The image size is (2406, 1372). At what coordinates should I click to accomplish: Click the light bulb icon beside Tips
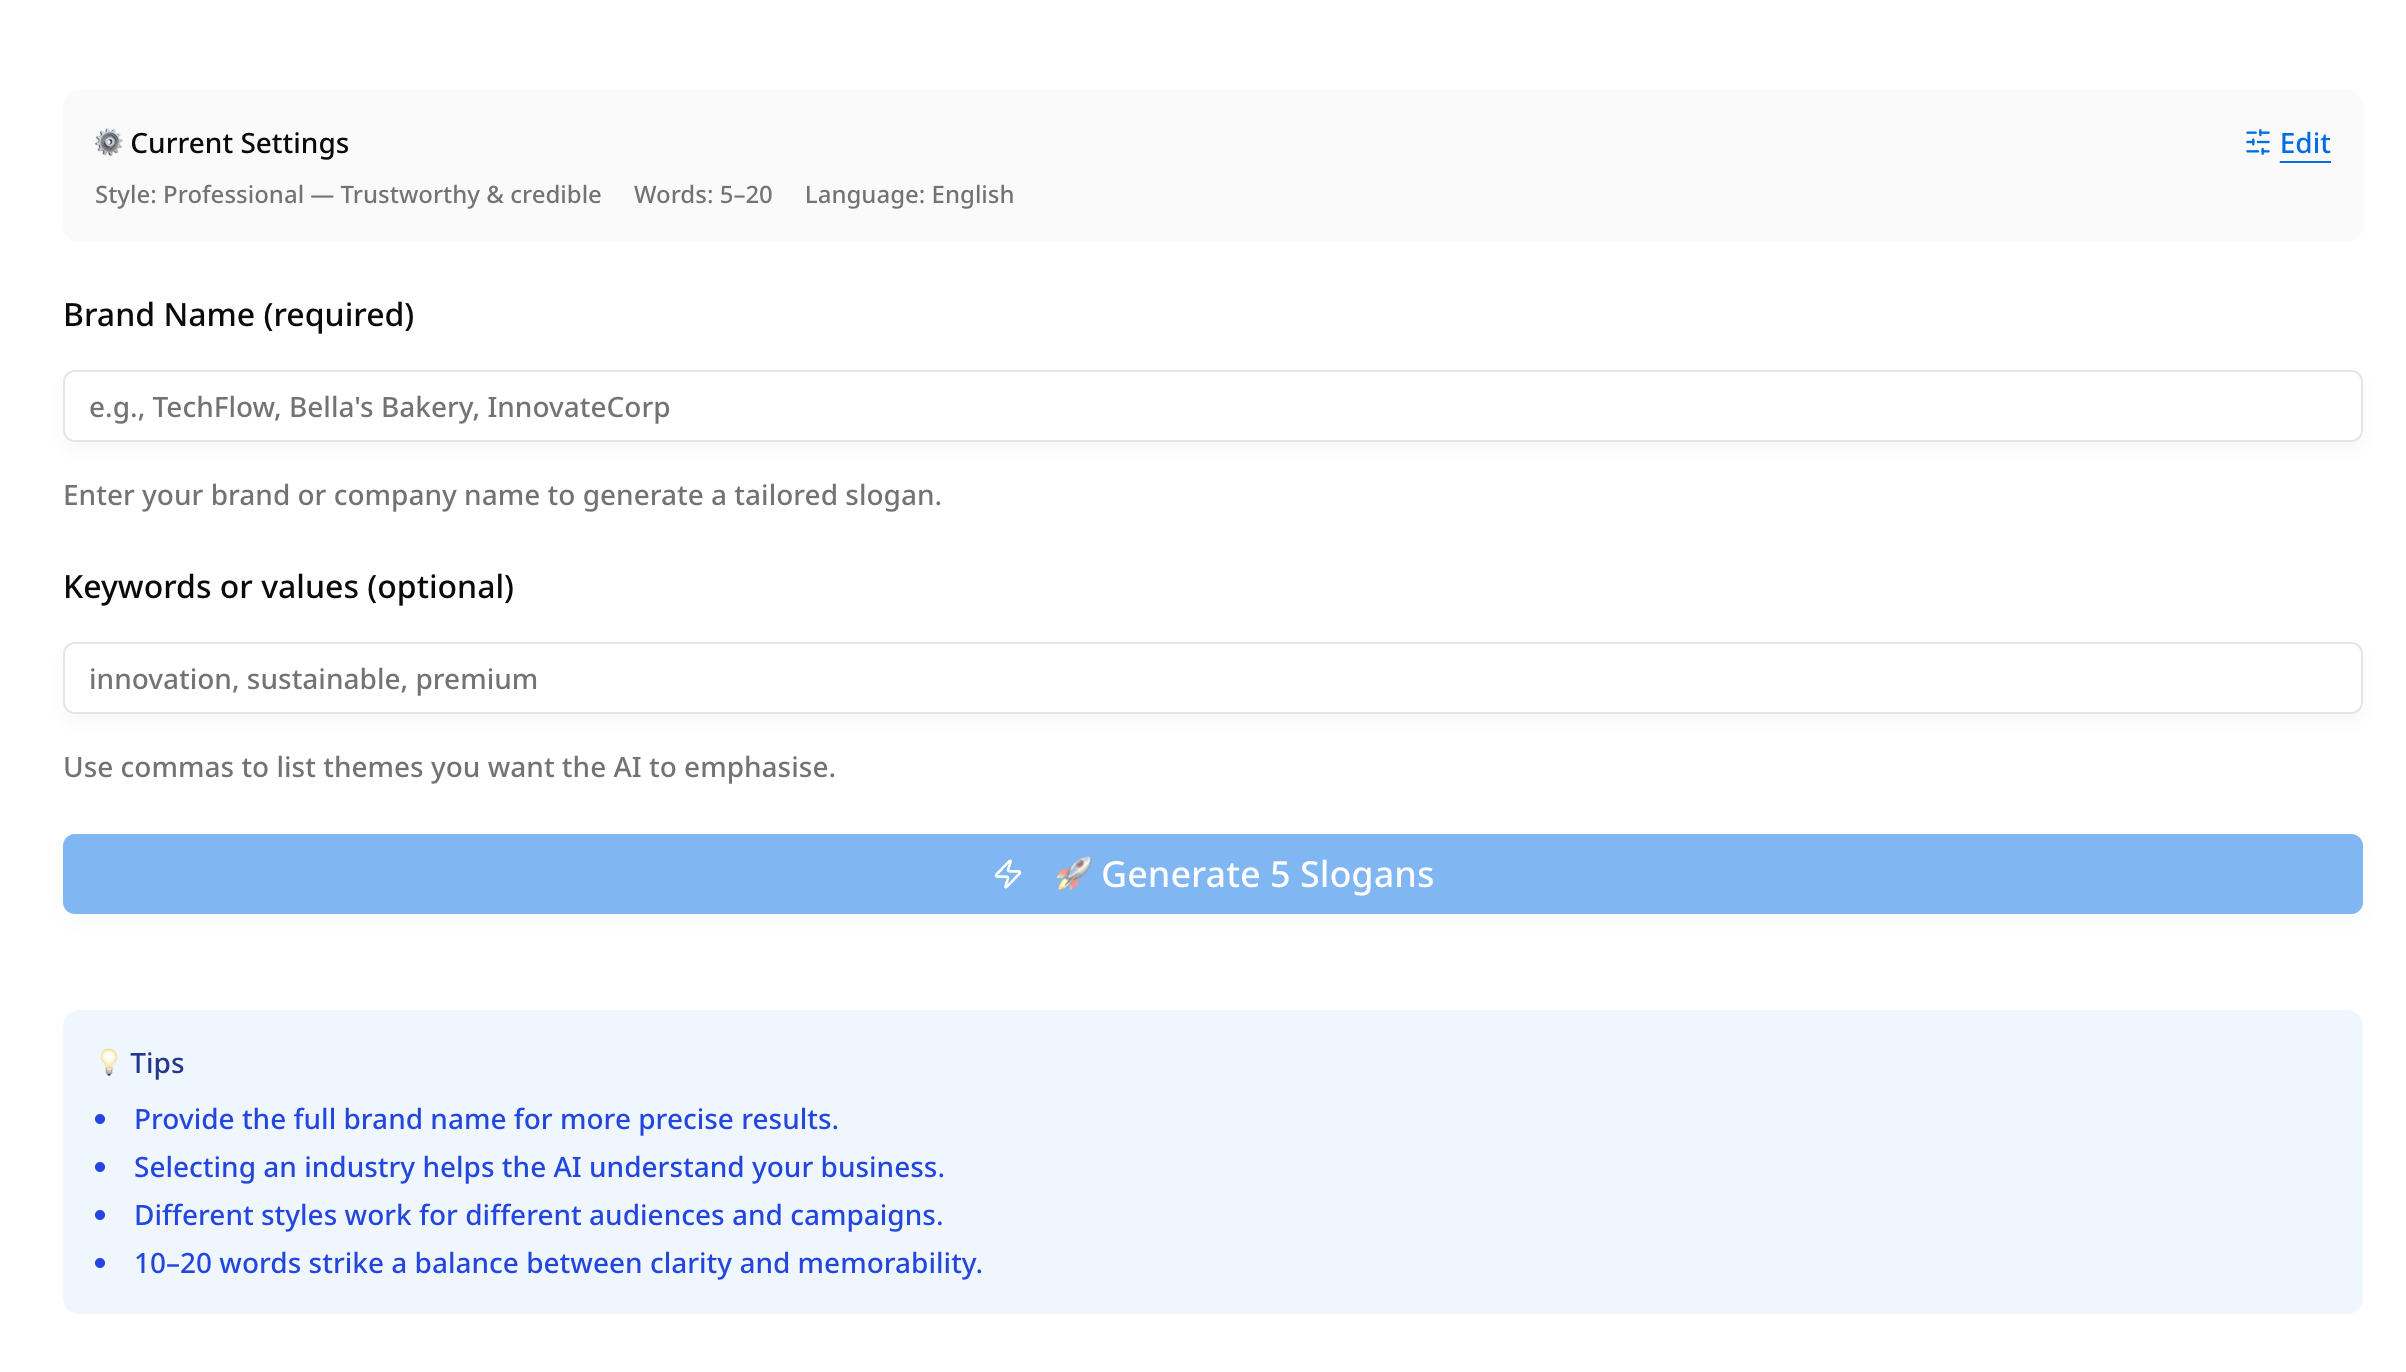click(108, 1062)
